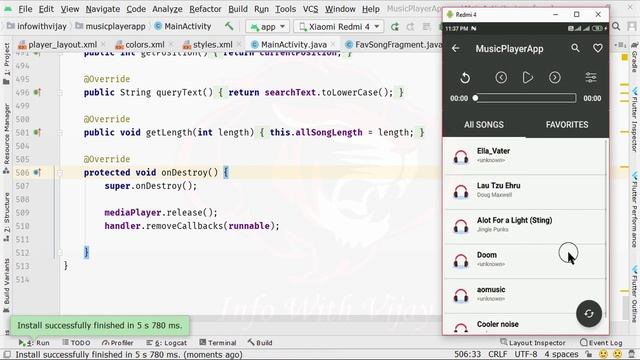Tap the heart favorite icon in app header
This screenshot has height=360, width=640.
click(598, 48)
